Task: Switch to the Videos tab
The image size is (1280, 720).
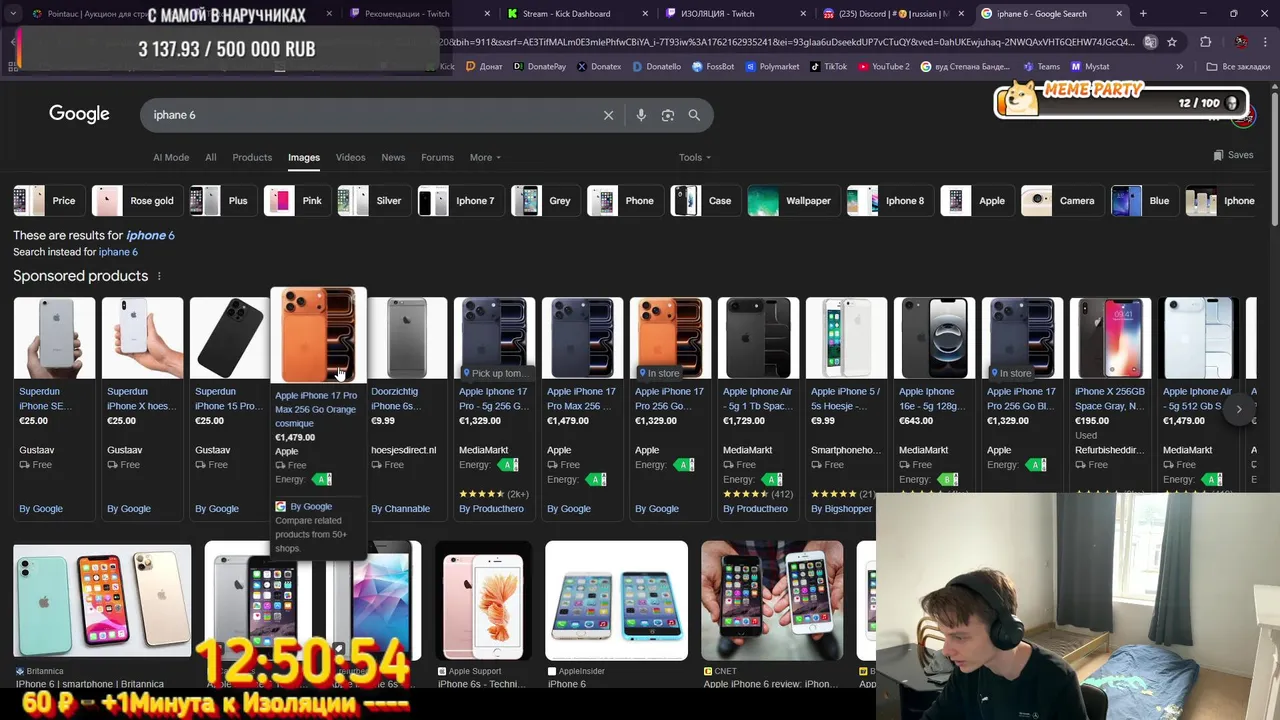Action: pyautogui.click(x=350, y=157)
